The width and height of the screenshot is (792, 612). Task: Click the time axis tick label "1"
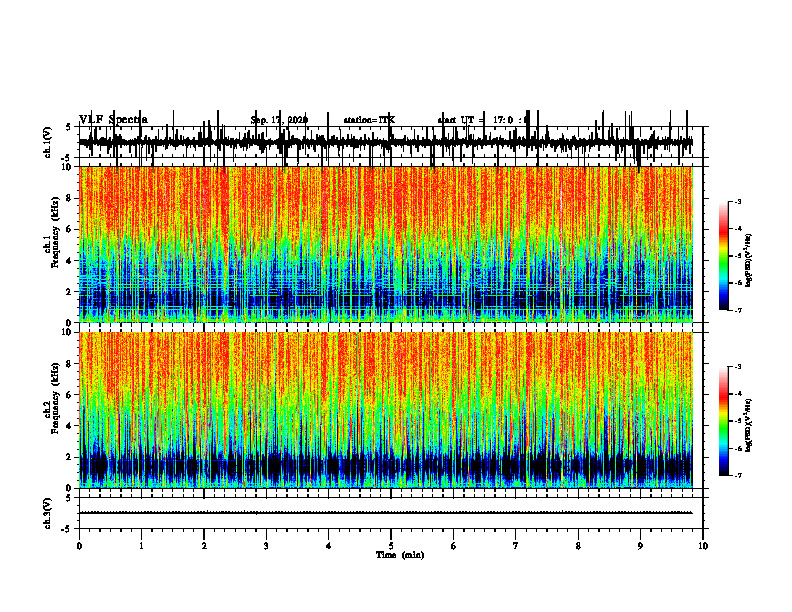click(x=141, y=546)
